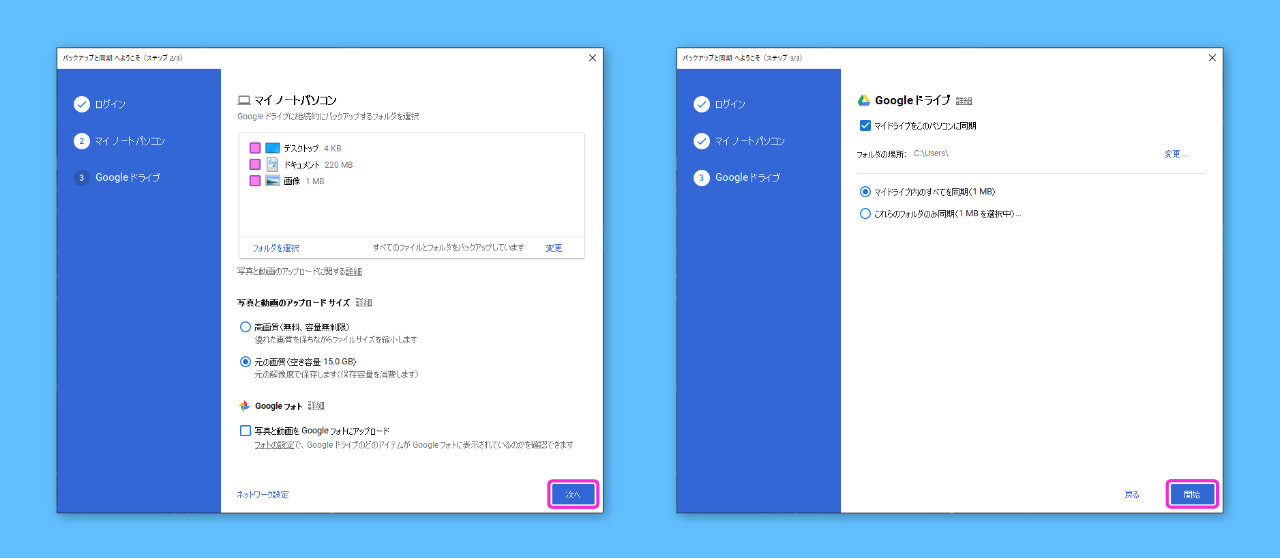Image resolution: width=1280 pixels, height=558 pixels.
Task: Click the Google ドライブ triangle logo icon
Action: pos(864,101)
